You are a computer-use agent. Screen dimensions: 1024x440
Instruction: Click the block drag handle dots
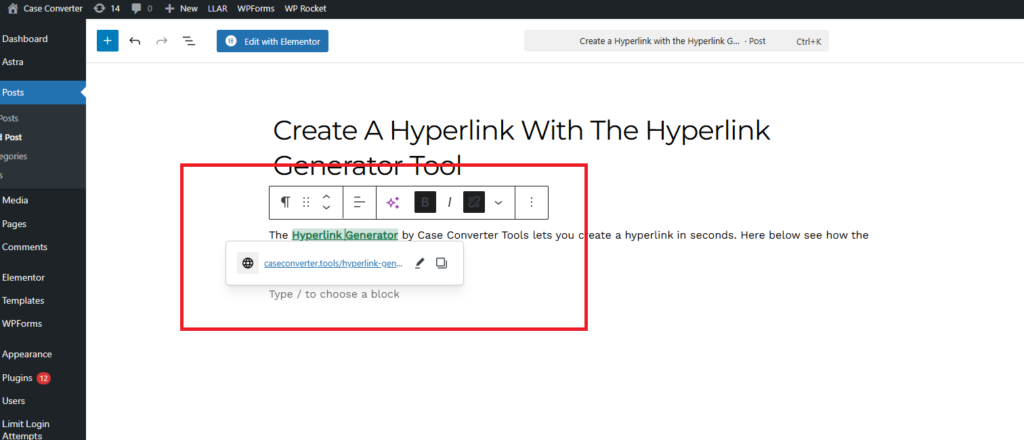click(306, 202)
